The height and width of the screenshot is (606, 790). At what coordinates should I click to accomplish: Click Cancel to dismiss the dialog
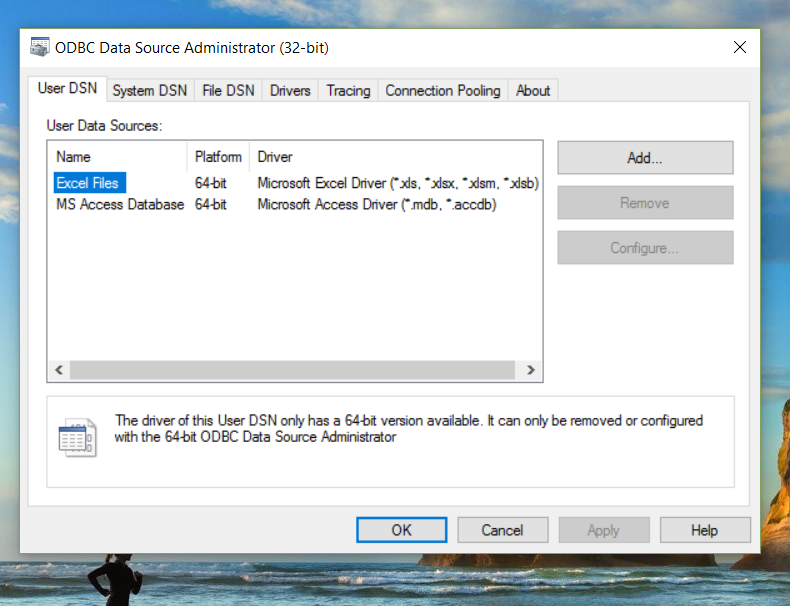502,530
